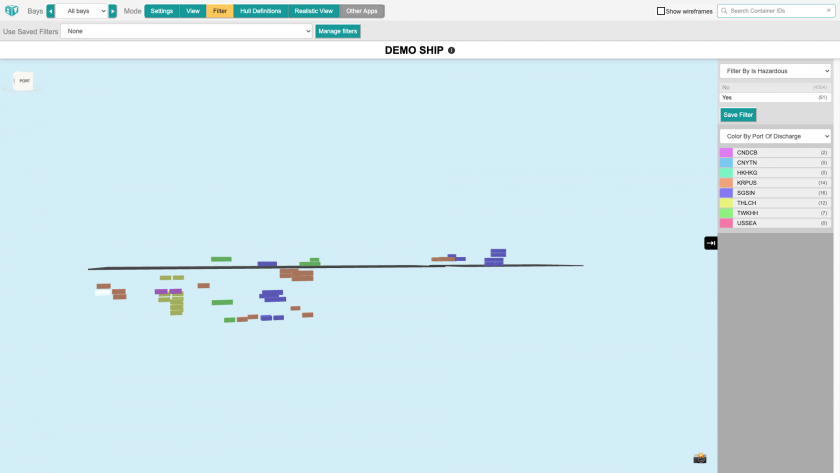The height and width of the screenshot is (473, 840).
Task: Click the white highlighted container at far left
Action: [103, 292]
